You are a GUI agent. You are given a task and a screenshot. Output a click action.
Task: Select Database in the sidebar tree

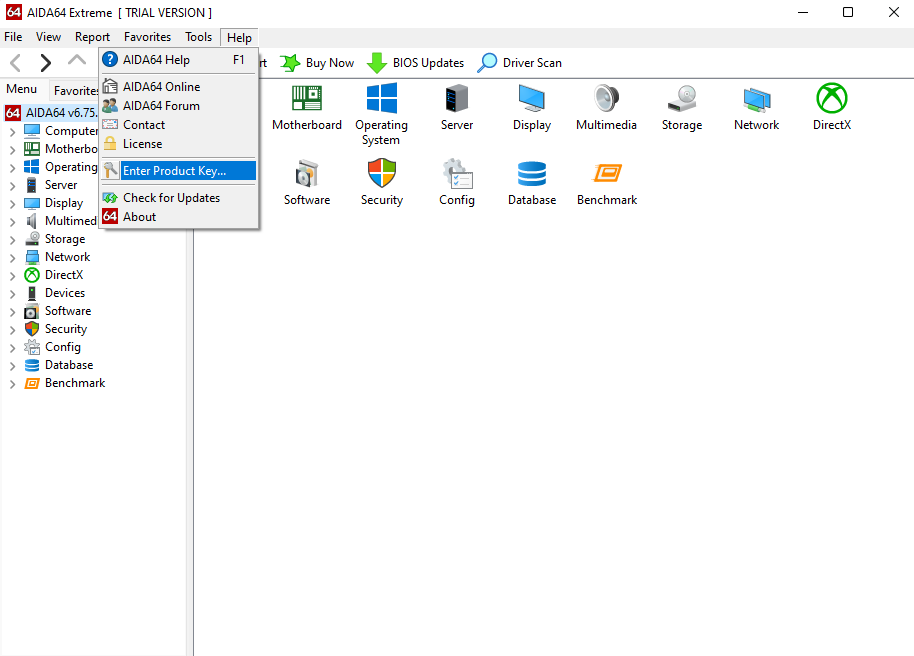tap(69, 365)
